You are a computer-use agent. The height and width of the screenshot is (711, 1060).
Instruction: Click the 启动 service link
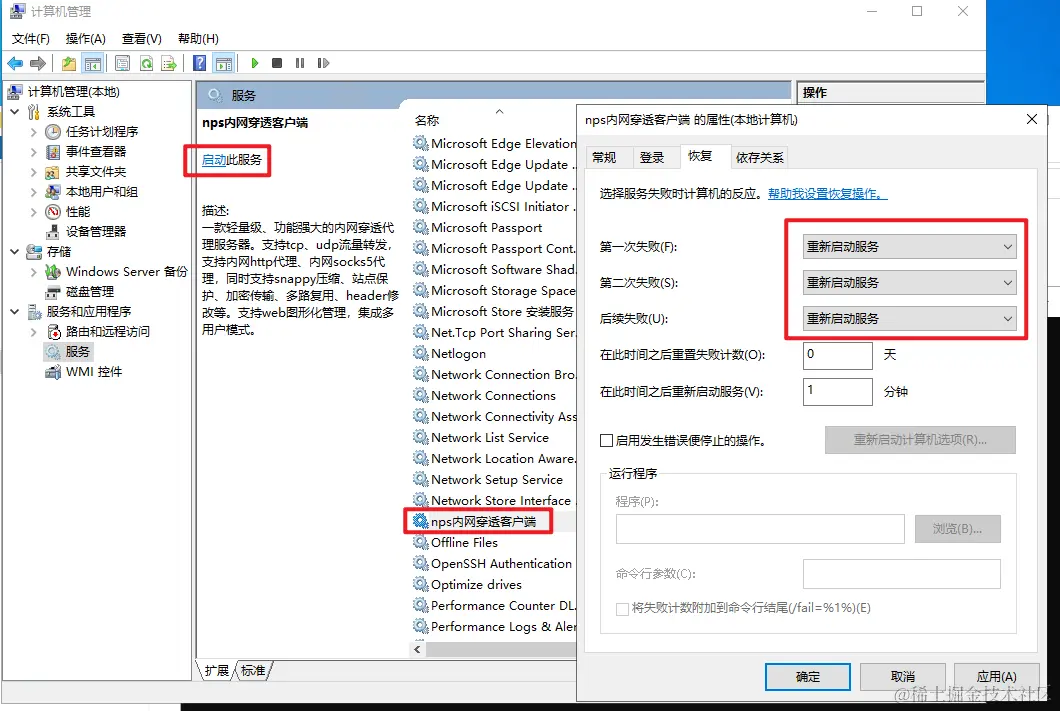click(214, 160)
